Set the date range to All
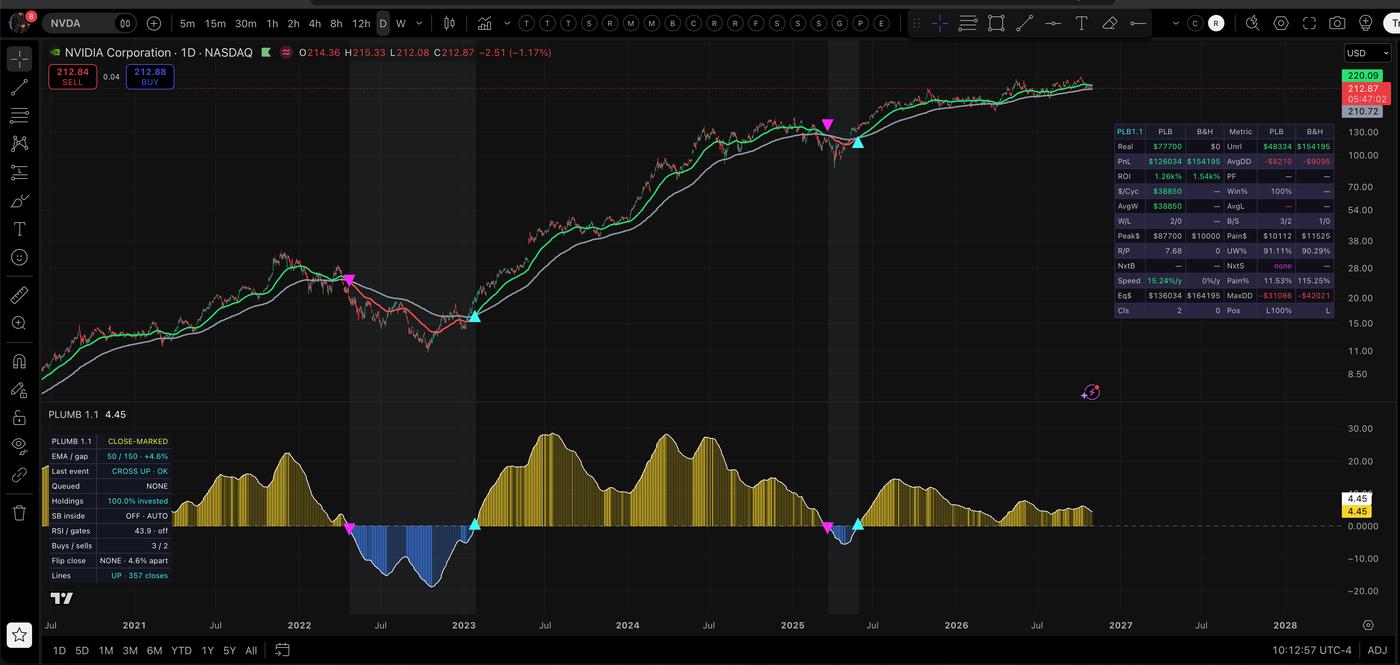 coord(251,650)
